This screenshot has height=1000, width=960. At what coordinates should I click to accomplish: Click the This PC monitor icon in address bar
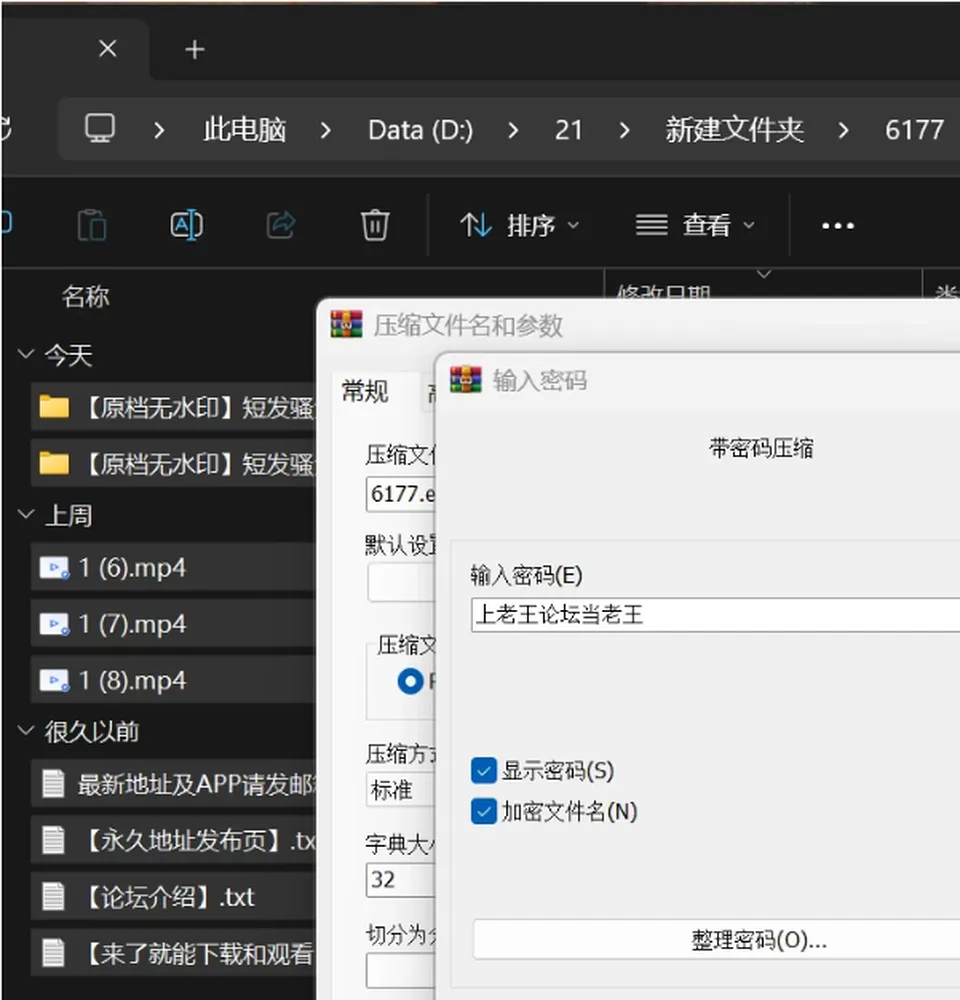pos(100,128)
